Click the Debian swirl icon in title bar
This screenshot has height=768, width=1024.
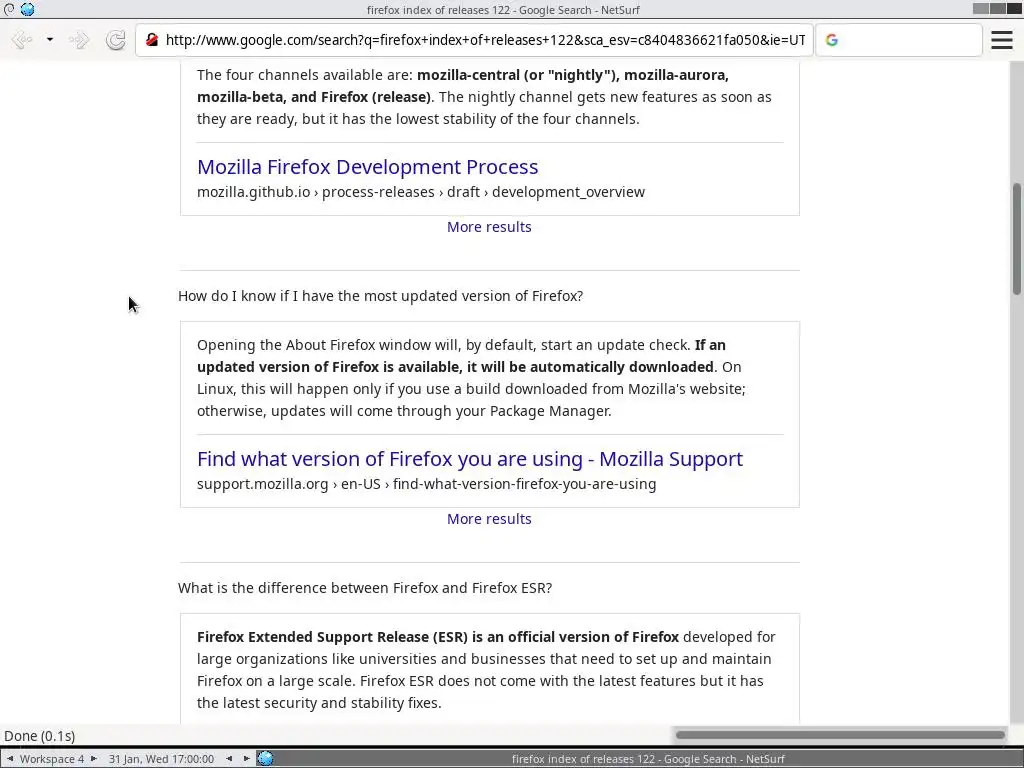click(9, 9)
